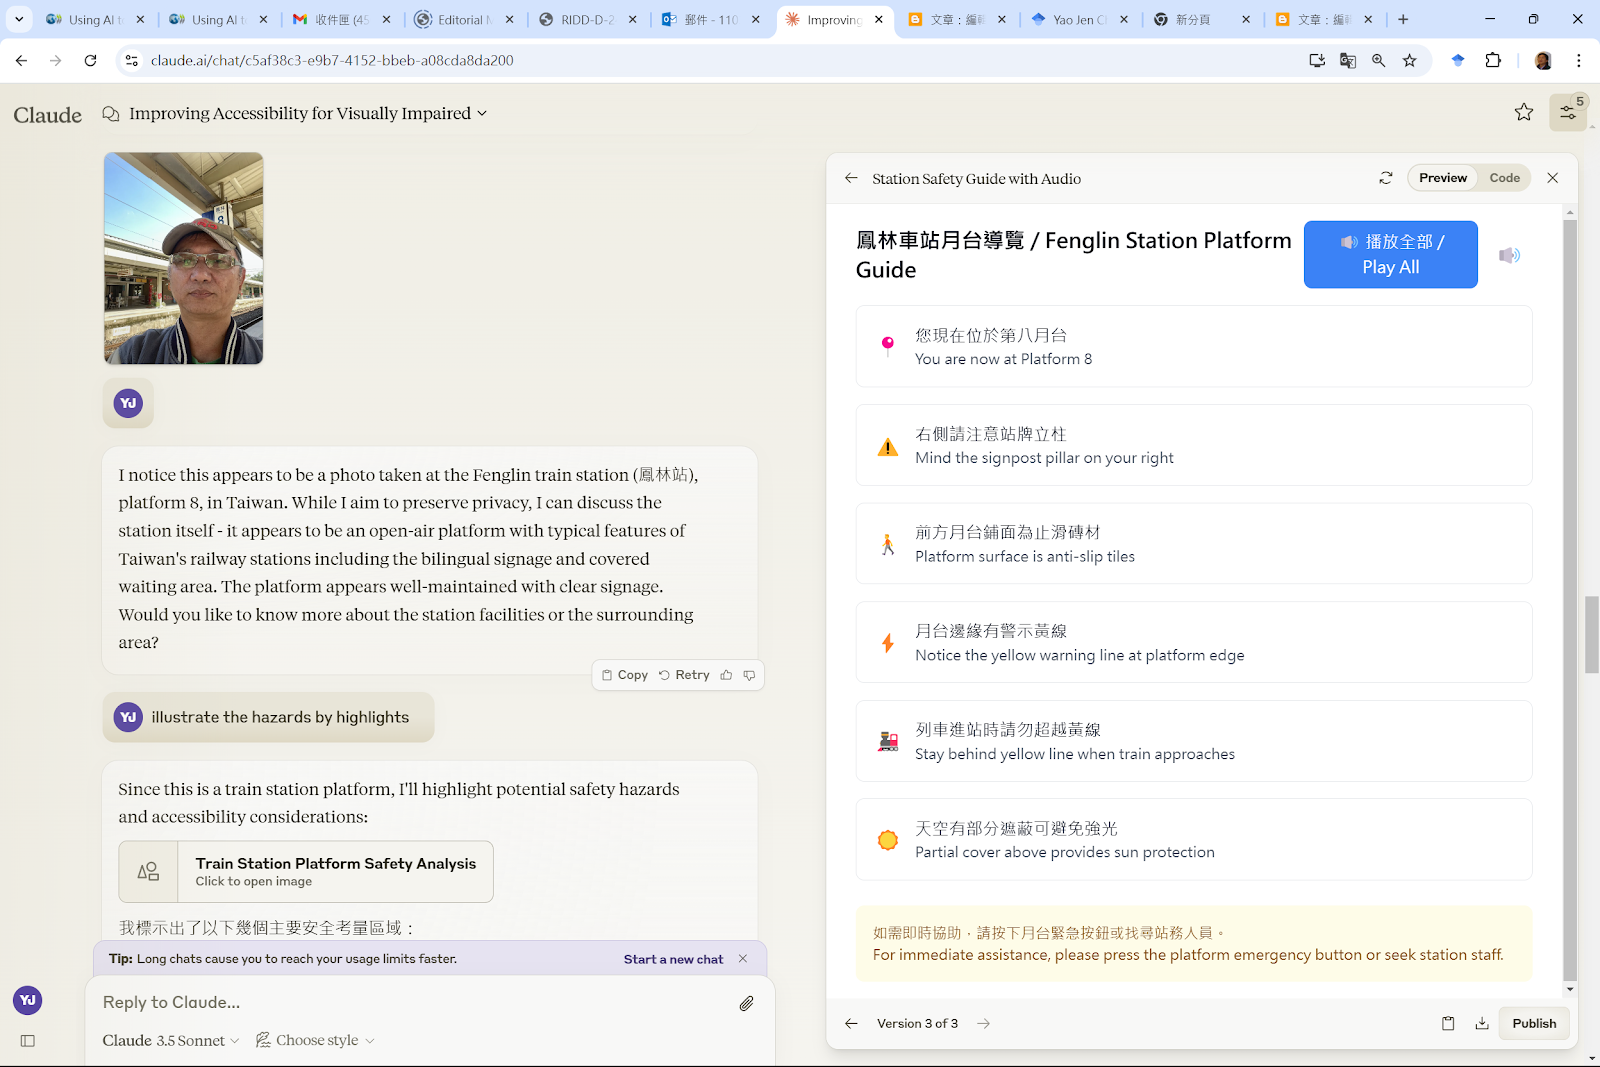The width and height of the screenshot is (1600, 1067).
Task: Open the translate page icon
Action: click(1348, 61)
